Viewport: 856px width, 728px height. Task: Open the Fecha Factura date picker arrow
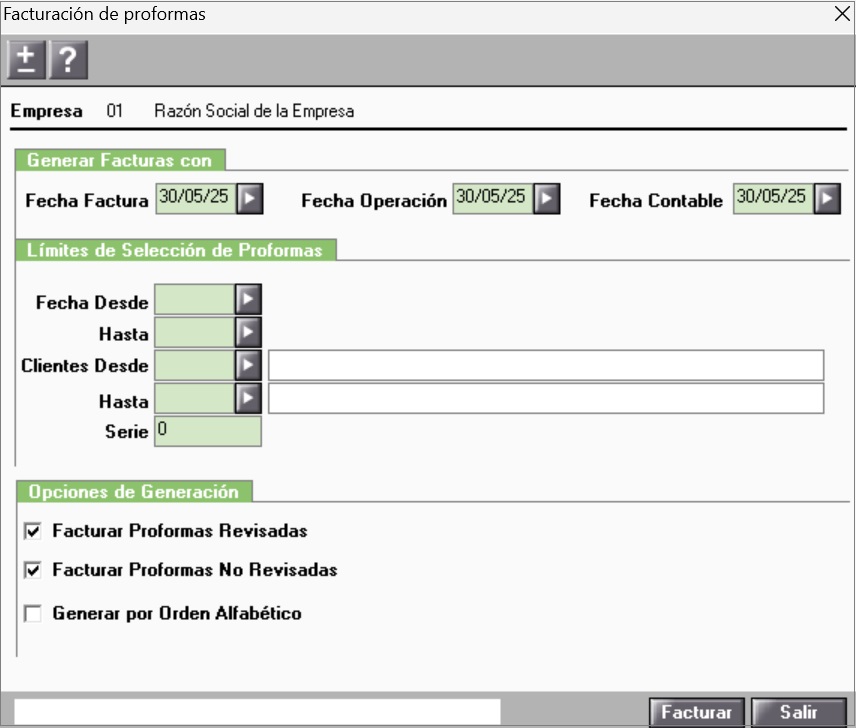click(250, 199)
